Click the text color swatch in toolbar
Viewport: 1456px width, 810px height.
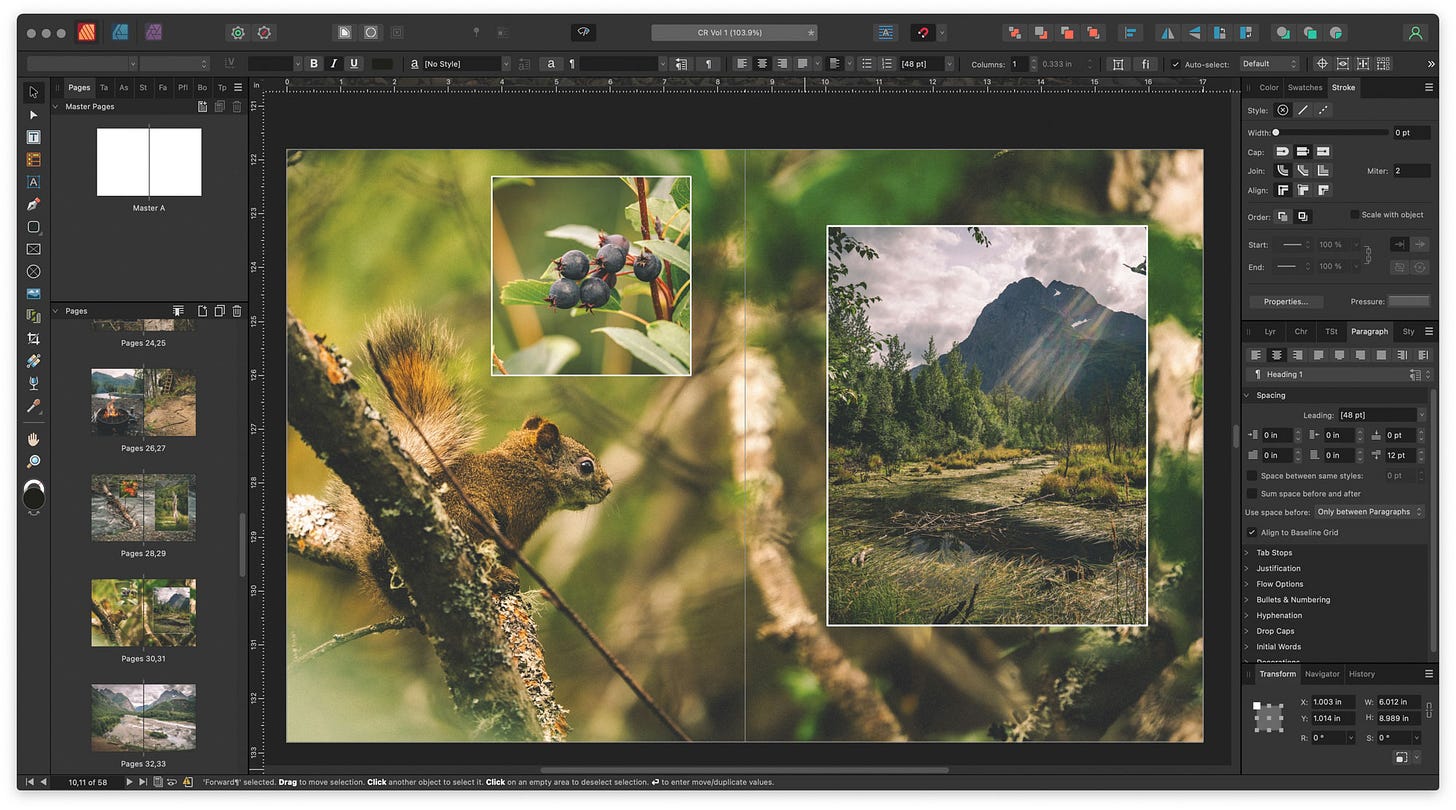click(382, 64)
